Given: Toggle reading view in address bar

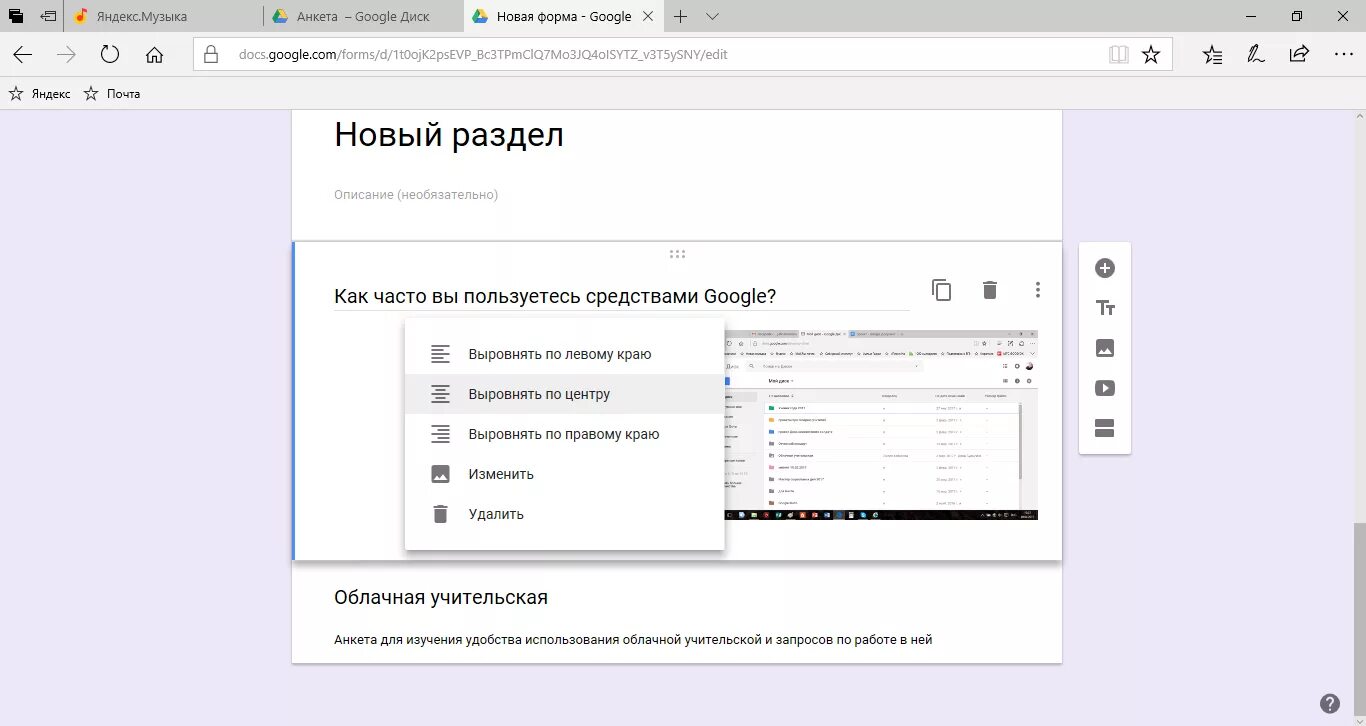Looking at the screenshot, I should (x=1119, y=55).
